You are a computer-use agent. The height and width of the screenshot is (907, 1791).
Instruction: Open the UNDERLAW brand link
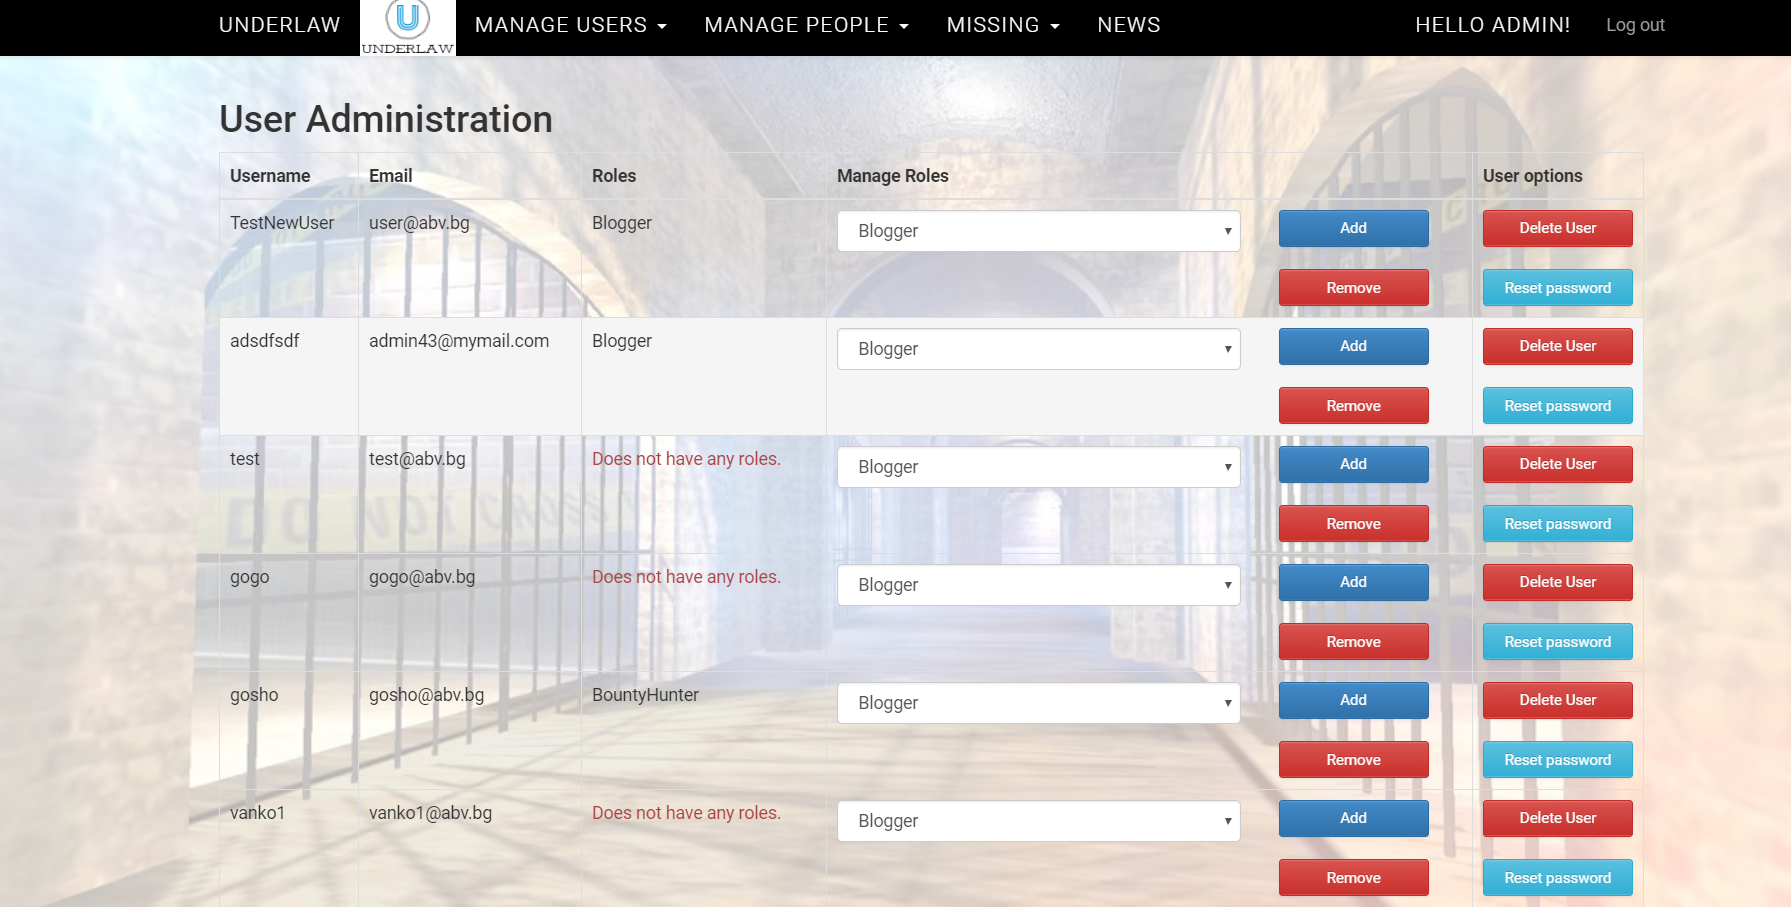click(x=279, y=25)
